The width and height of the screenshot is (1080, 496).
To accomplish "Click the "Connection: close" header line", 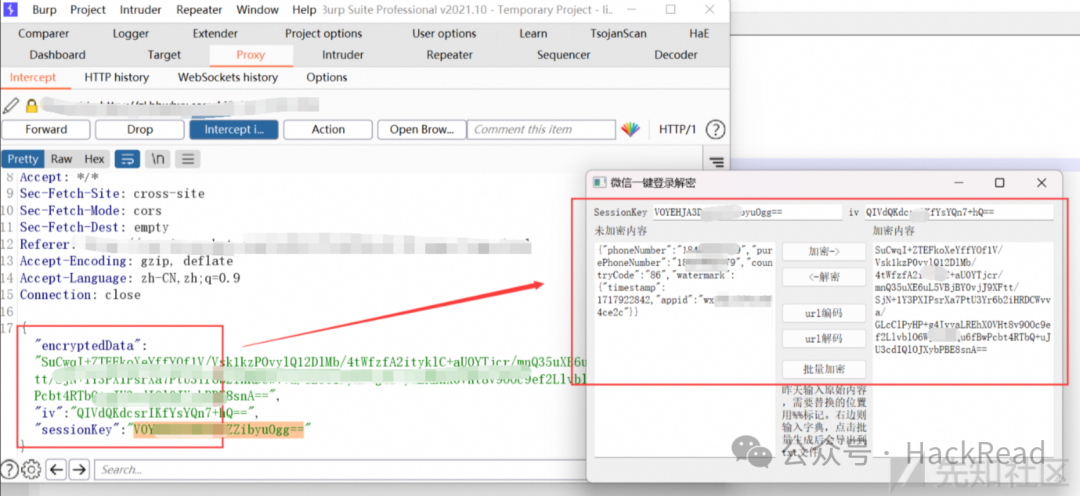I will (x=80, y=295).
